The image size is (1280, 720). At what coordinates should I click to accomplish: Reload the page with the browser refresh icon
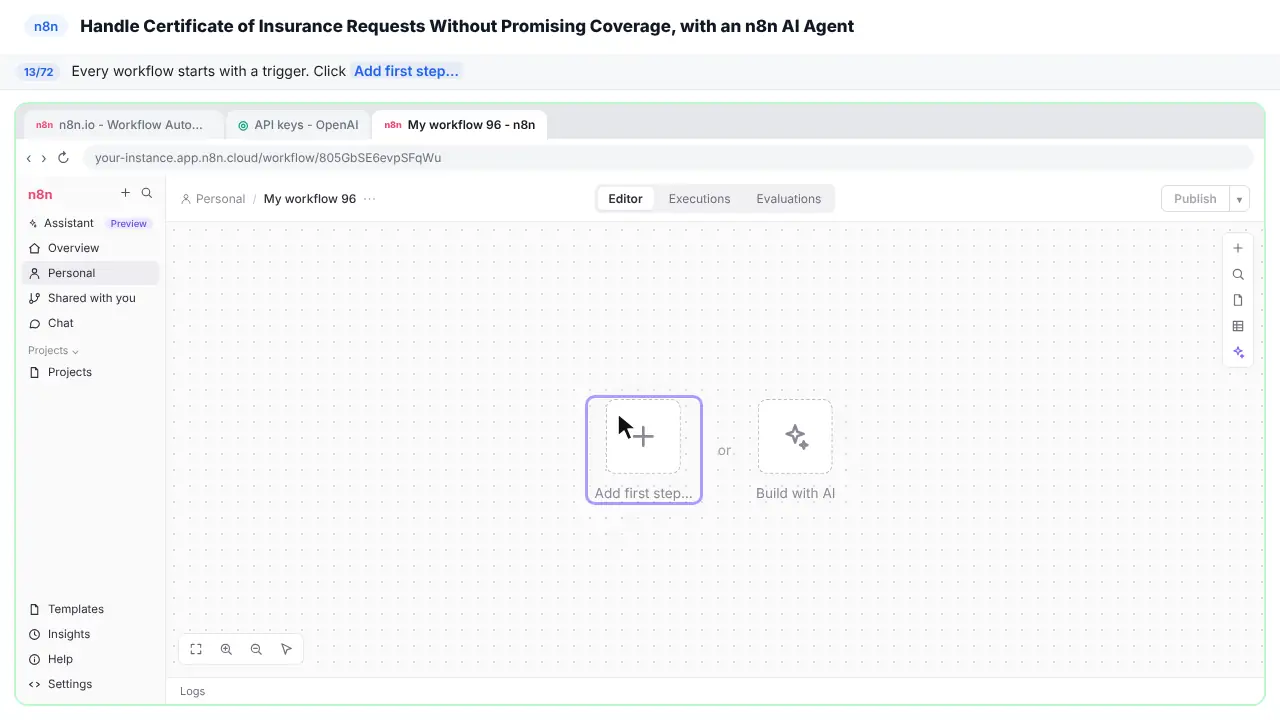(x=63, y=157)
